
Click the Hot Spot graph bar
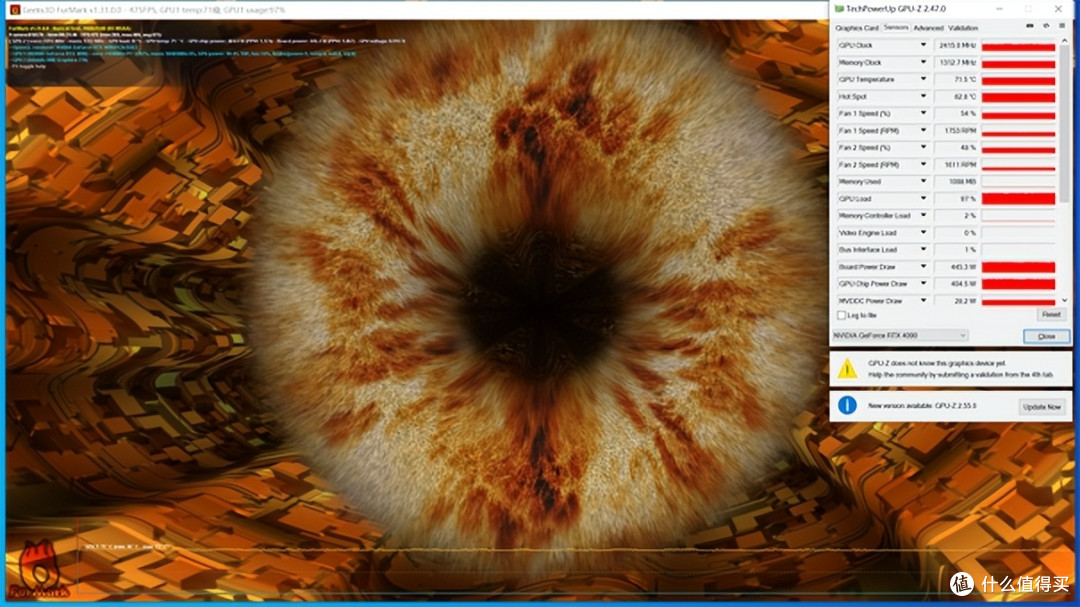tap(1018, 97)
